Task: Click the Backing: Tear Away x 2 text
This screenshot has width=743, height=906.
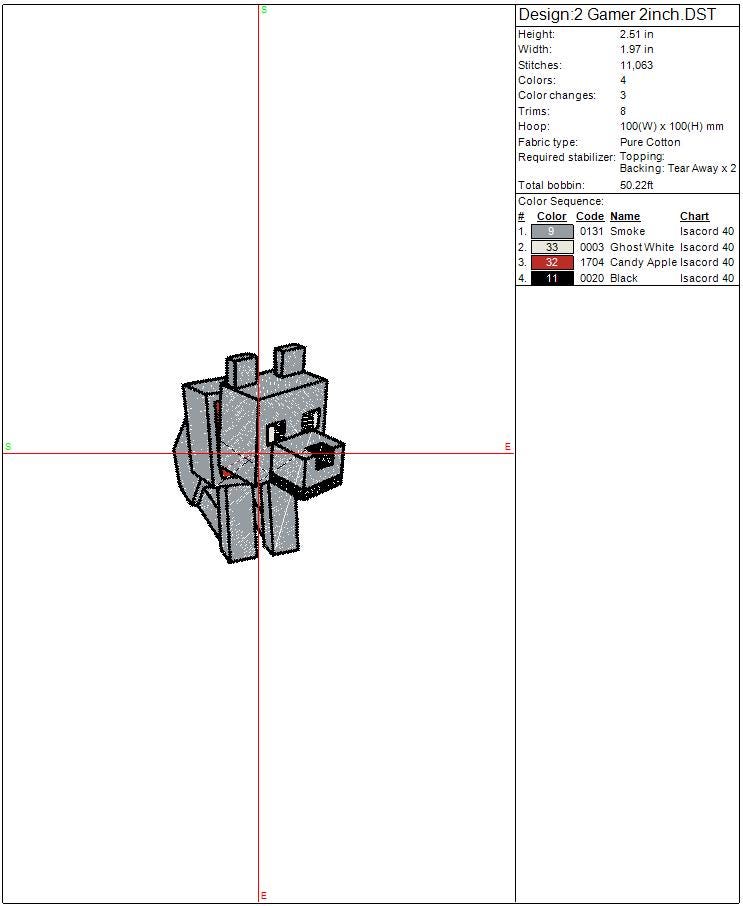Action: click(x=677, y=169)
